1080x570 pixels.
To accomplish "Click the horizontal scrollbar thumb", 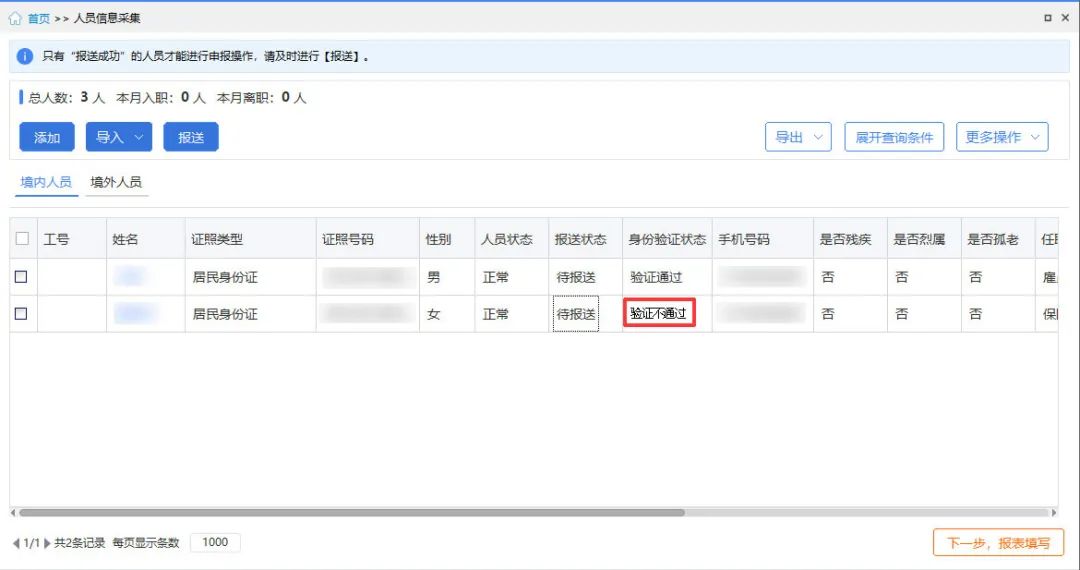I will pyautogui.click(x=350, y=513).
